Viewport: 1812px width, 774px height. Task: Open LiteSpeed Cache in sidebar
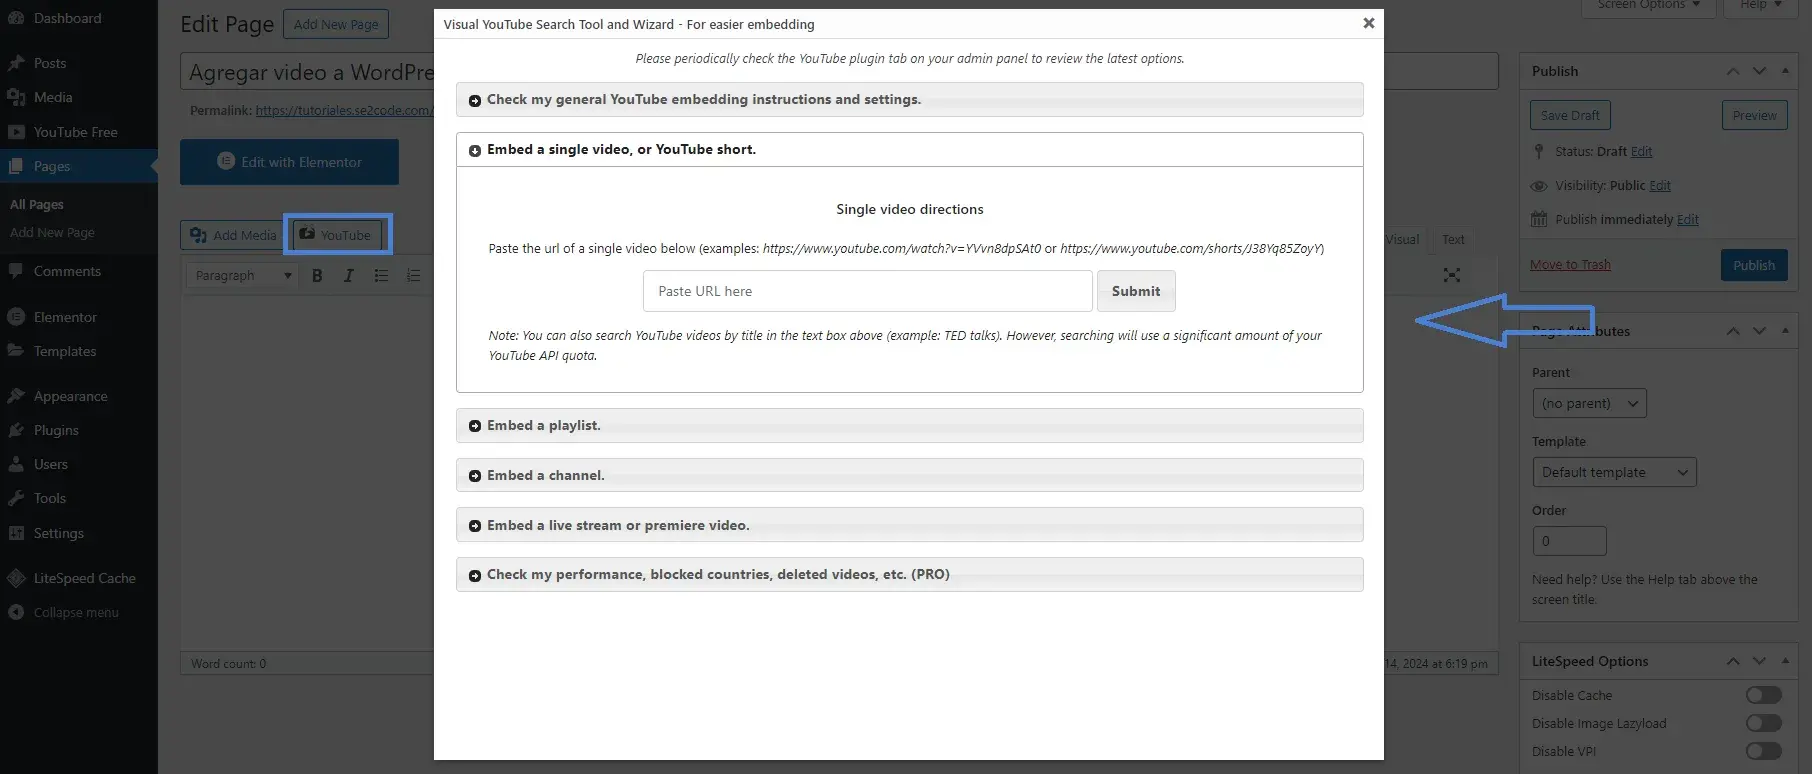pos(84,578)
